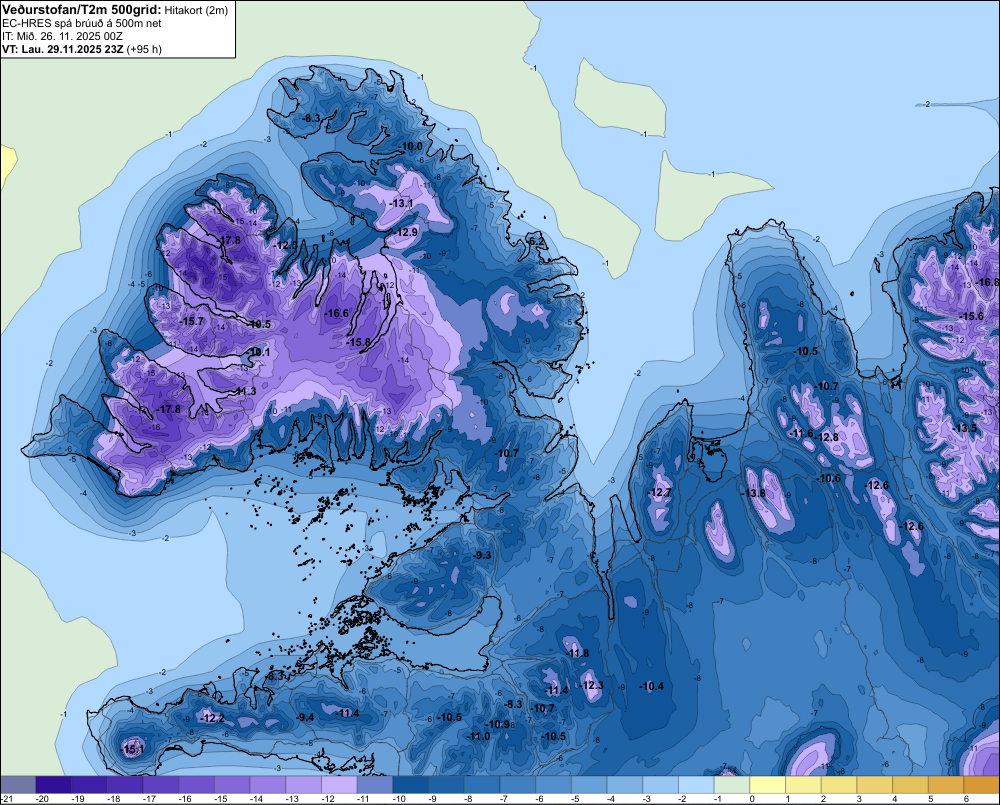This screenshot has width=1000, height=805.
Task: Click the grayish legend swatch above the -21 label
Action: tap(18, 785)
